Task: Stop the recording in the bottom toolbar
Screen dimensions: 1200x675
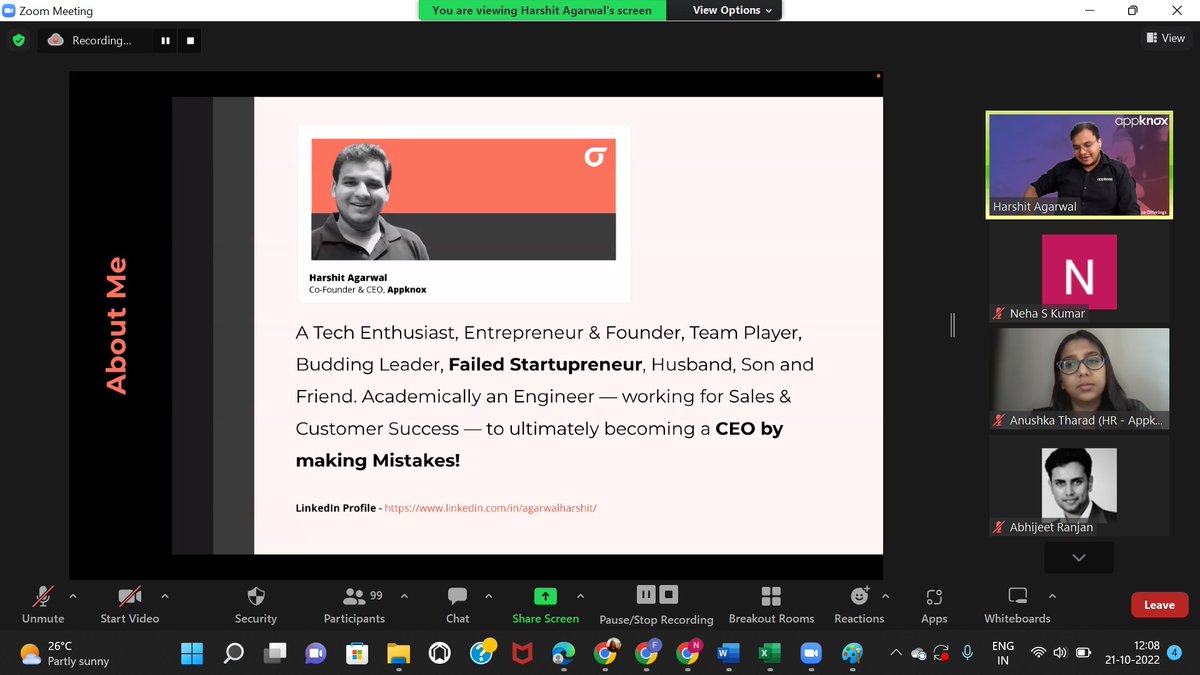Action: click(669, 595)
